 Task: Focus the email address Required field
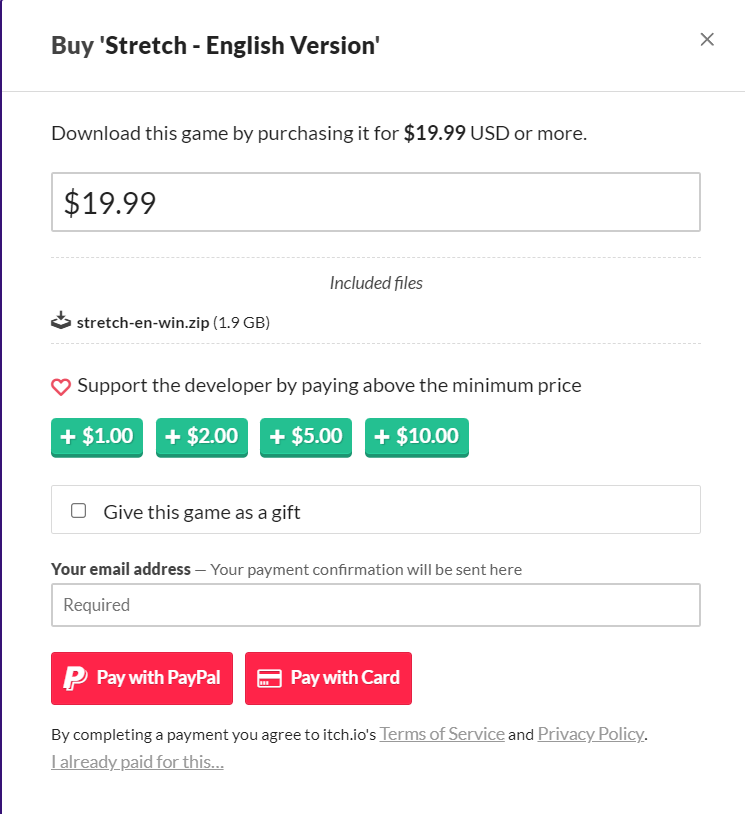375,605
